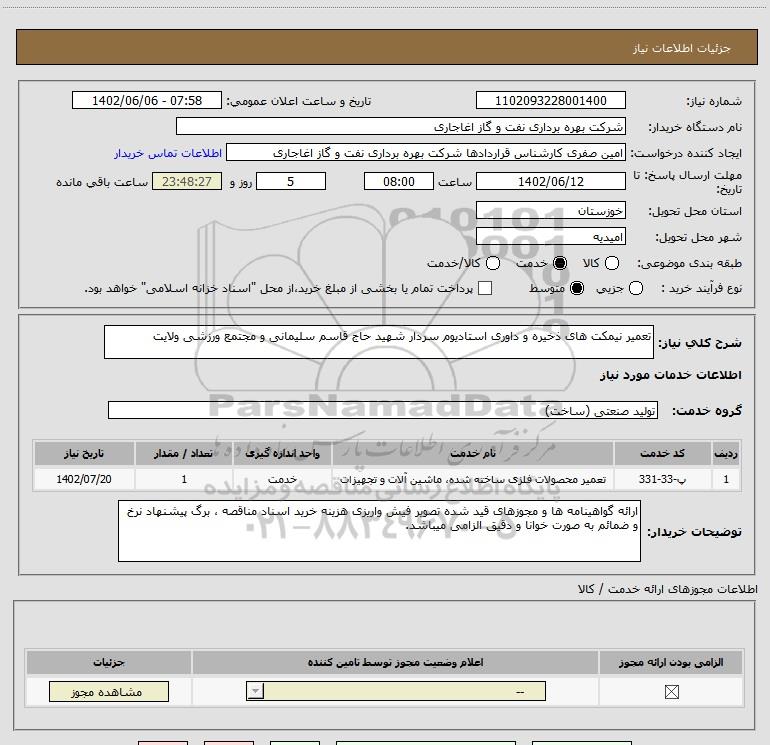Click the request creator name field
The image size is (770, 745).
(x=426, y=153)
